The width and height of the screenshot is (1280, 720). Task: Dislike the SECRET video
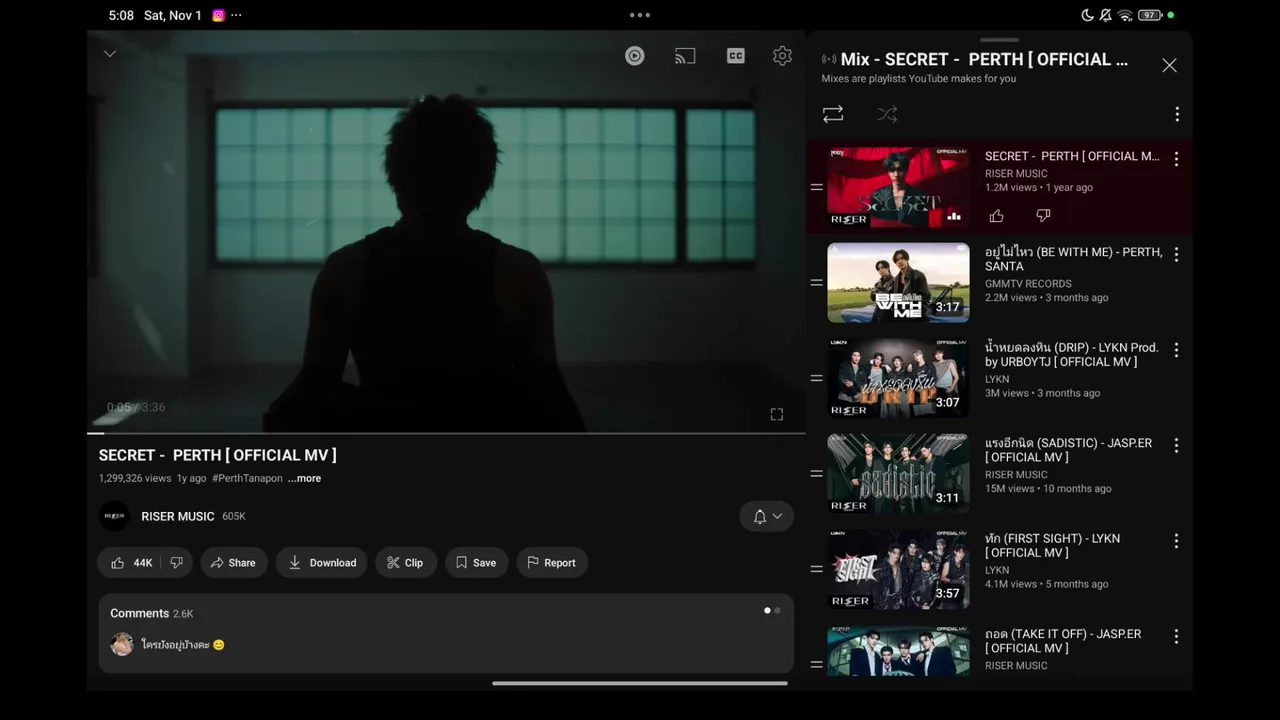[177, 563]
